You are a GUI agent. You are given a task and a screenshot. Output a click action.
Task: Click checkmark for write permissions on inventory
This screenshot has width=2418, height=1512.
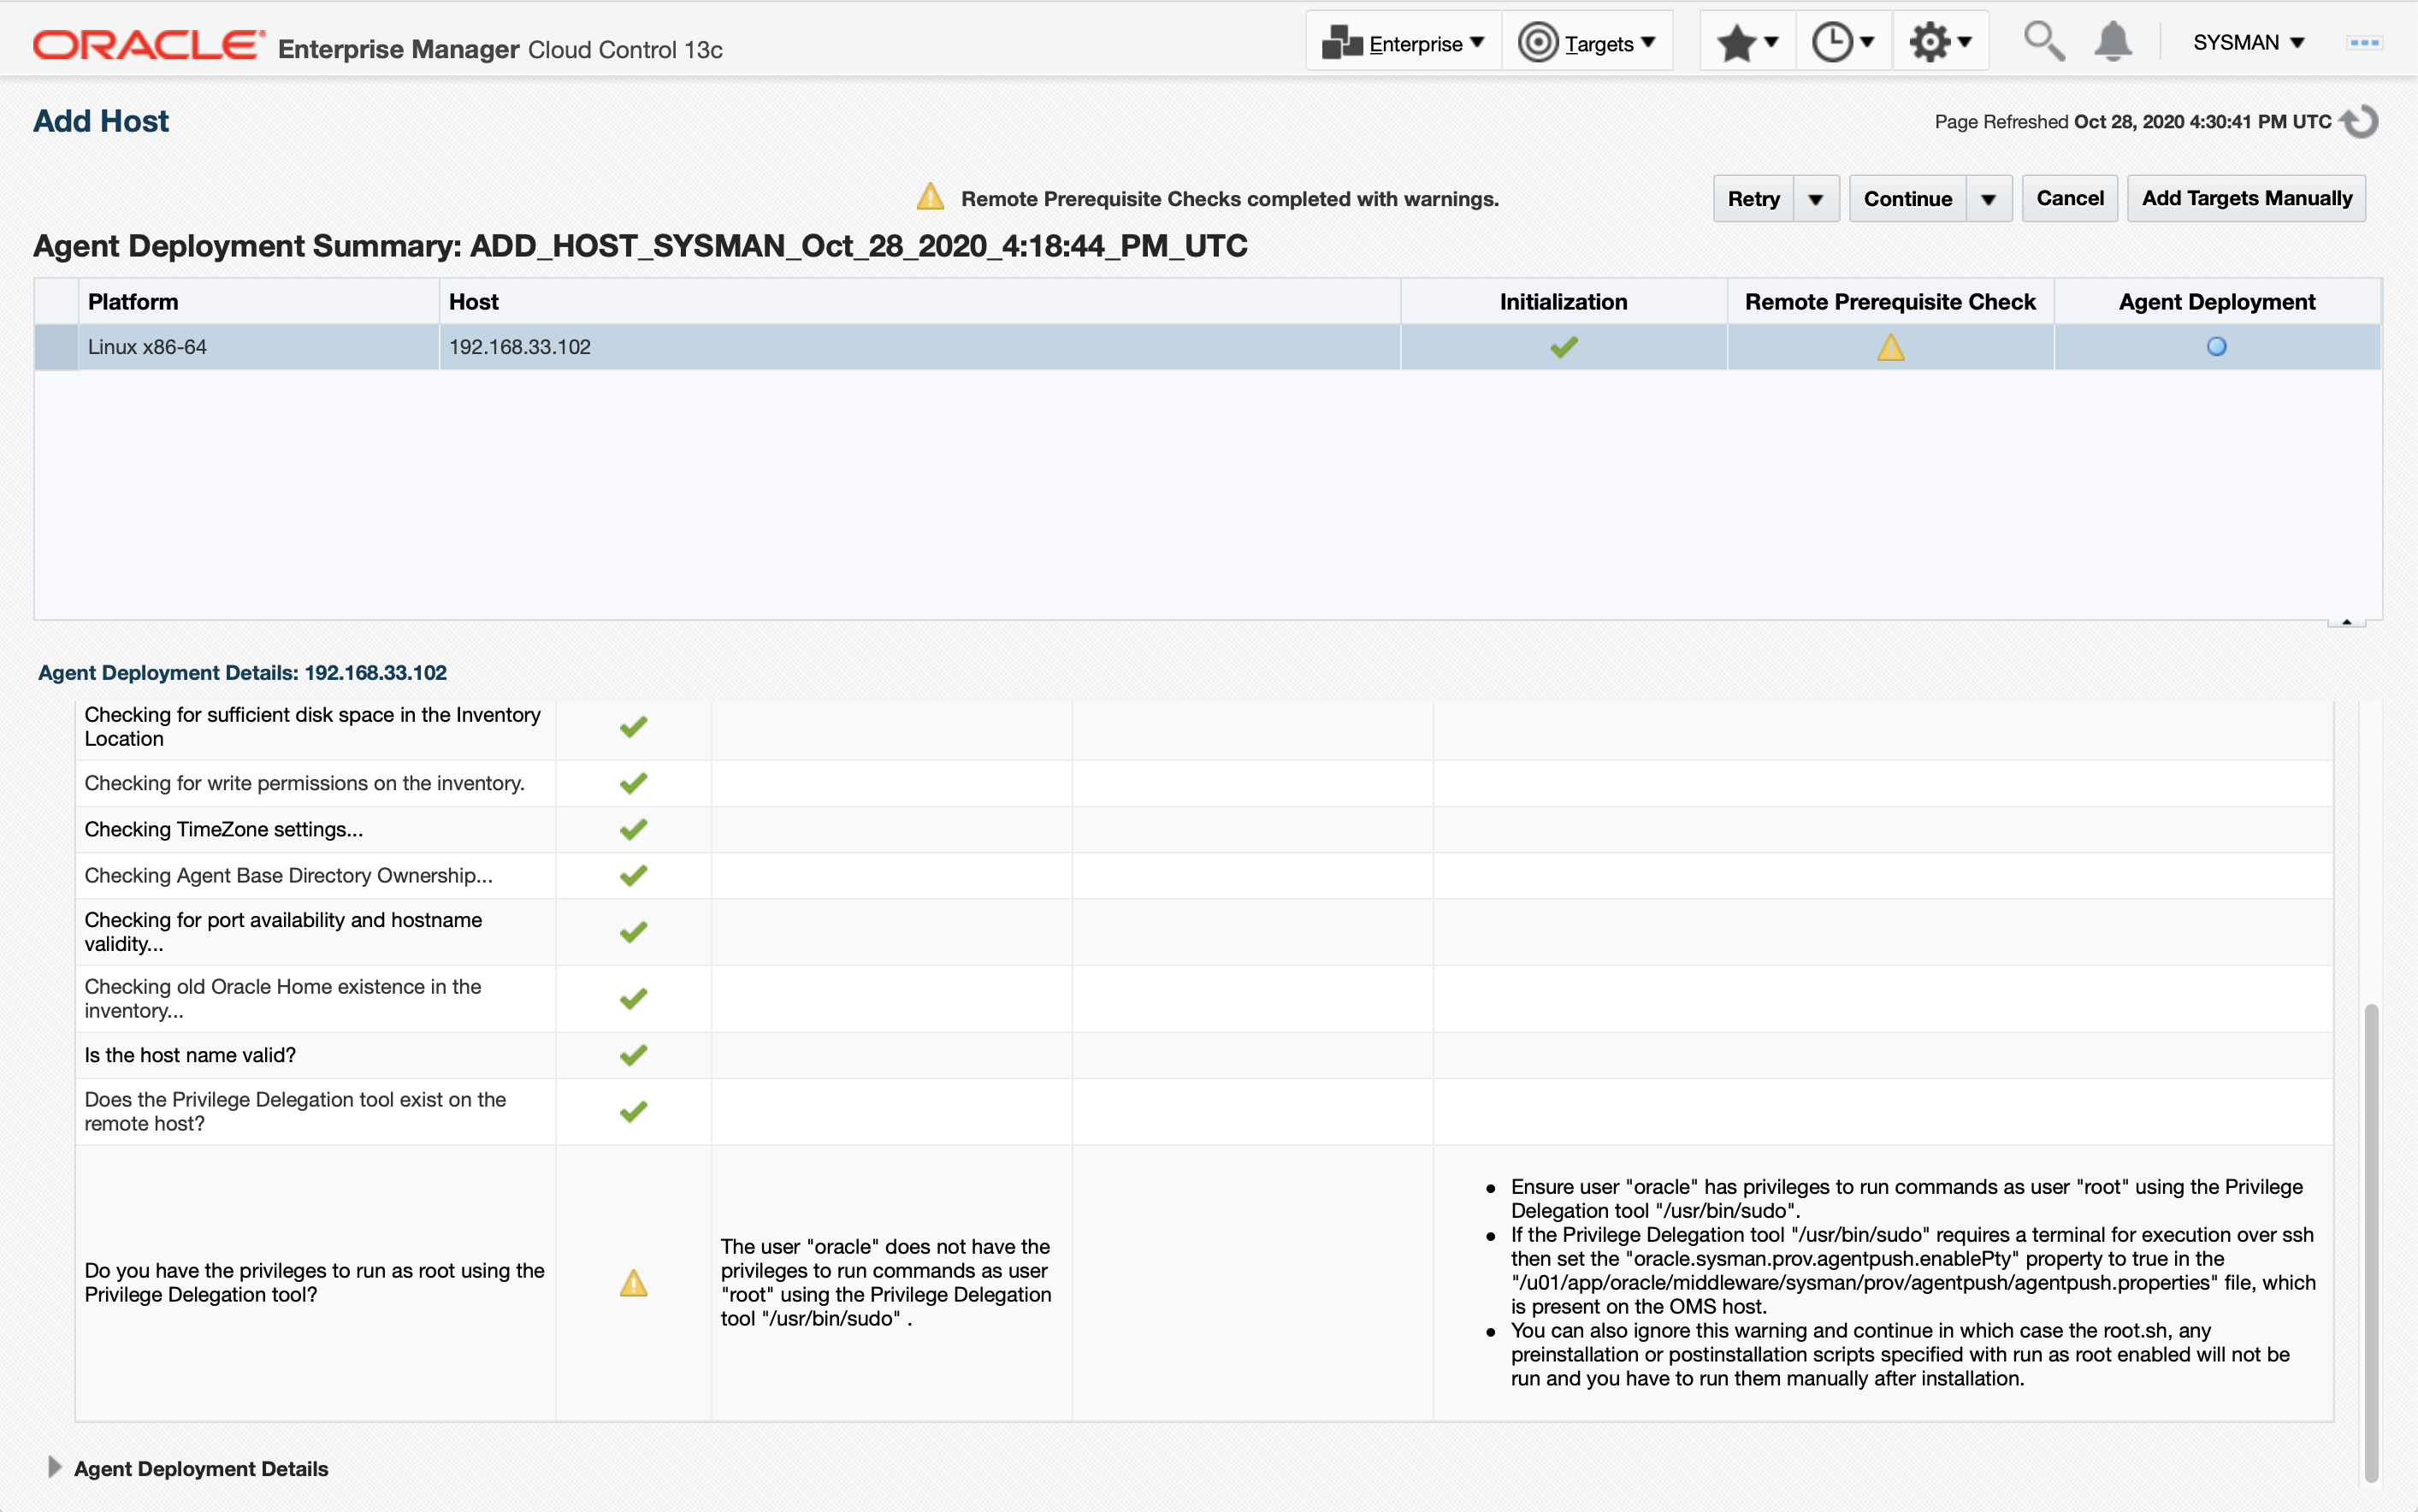pos(633,783)
